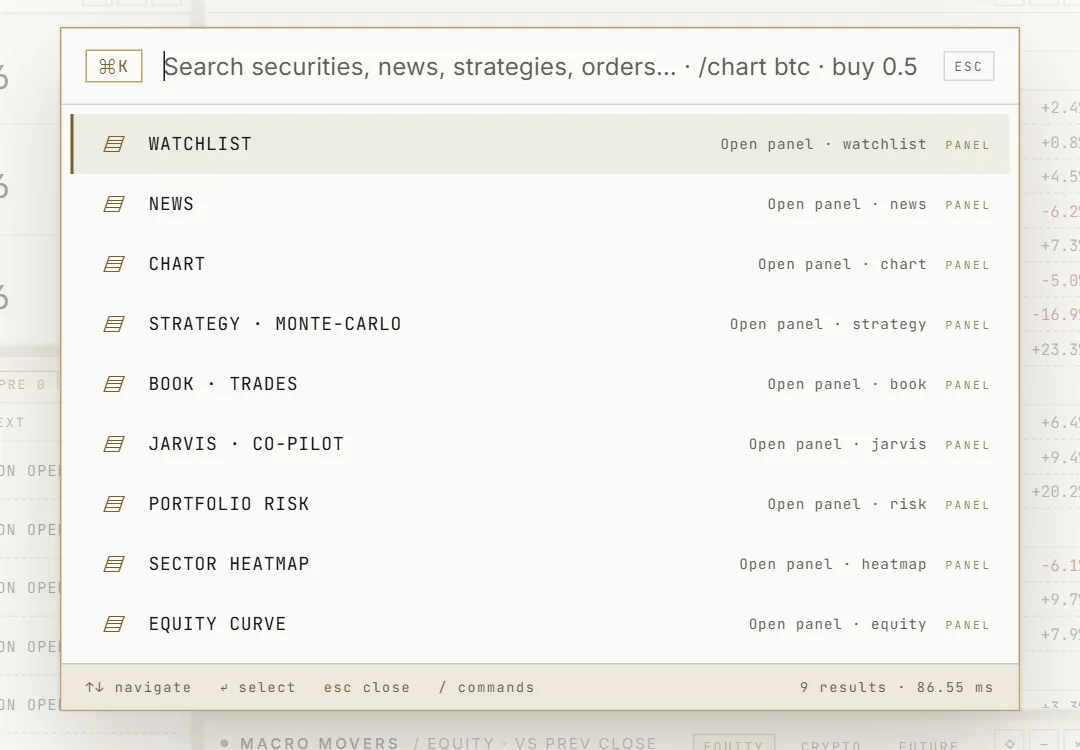
Task: Click the panel icon beside WATCHLIST
Action: click(114, 144)
